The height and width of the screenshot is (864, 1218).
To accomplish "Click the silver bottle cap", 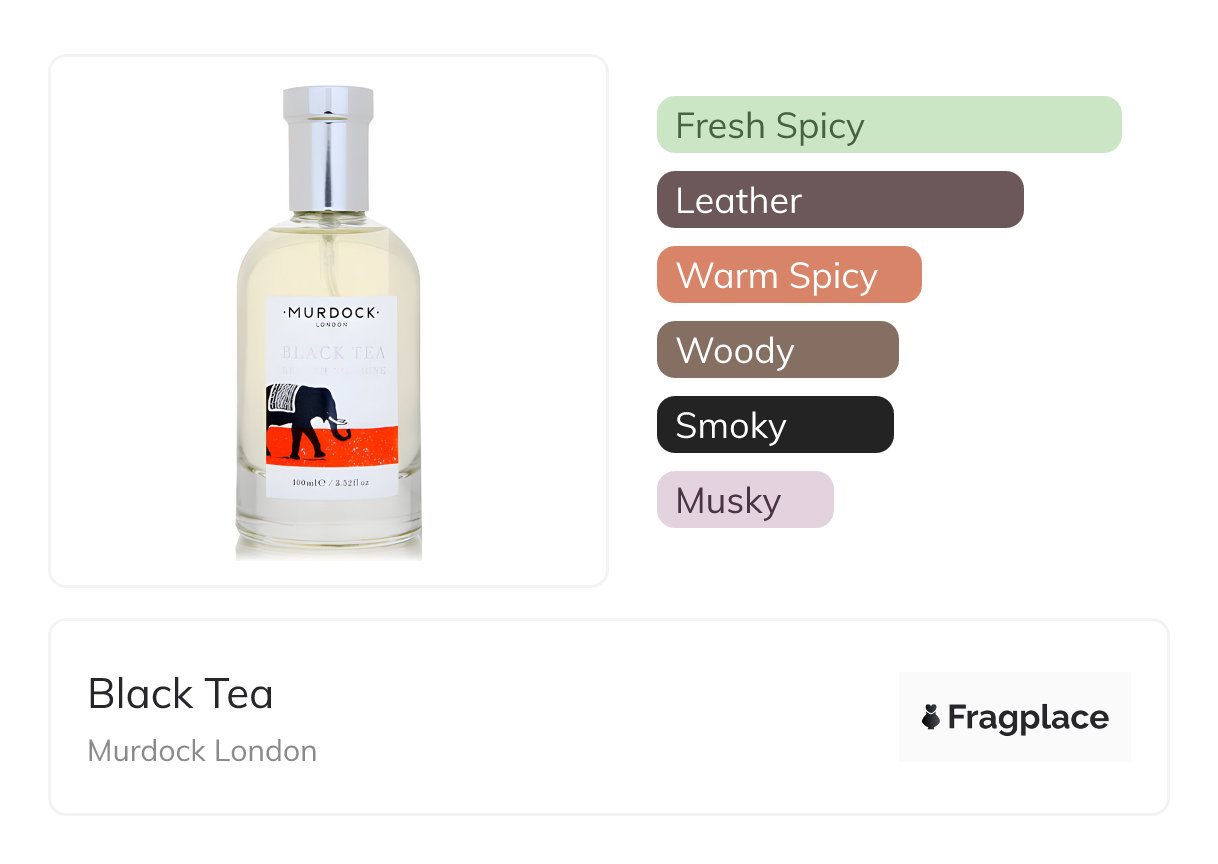I will [328, 148].
